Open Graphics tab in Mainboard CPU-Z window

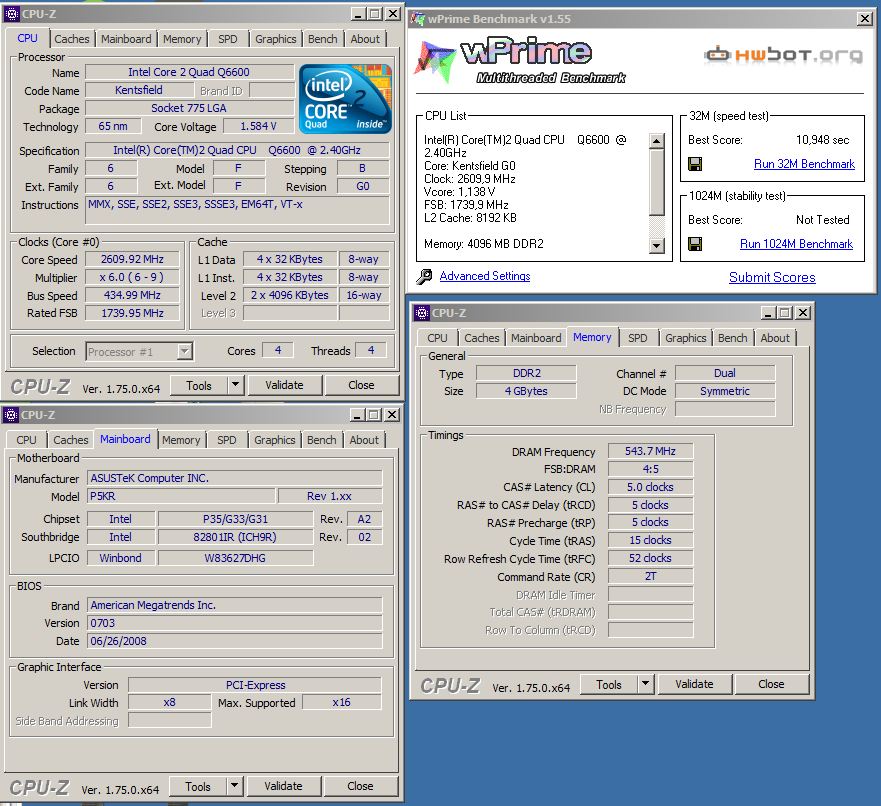pyautogui.click(x=274, y=440)
